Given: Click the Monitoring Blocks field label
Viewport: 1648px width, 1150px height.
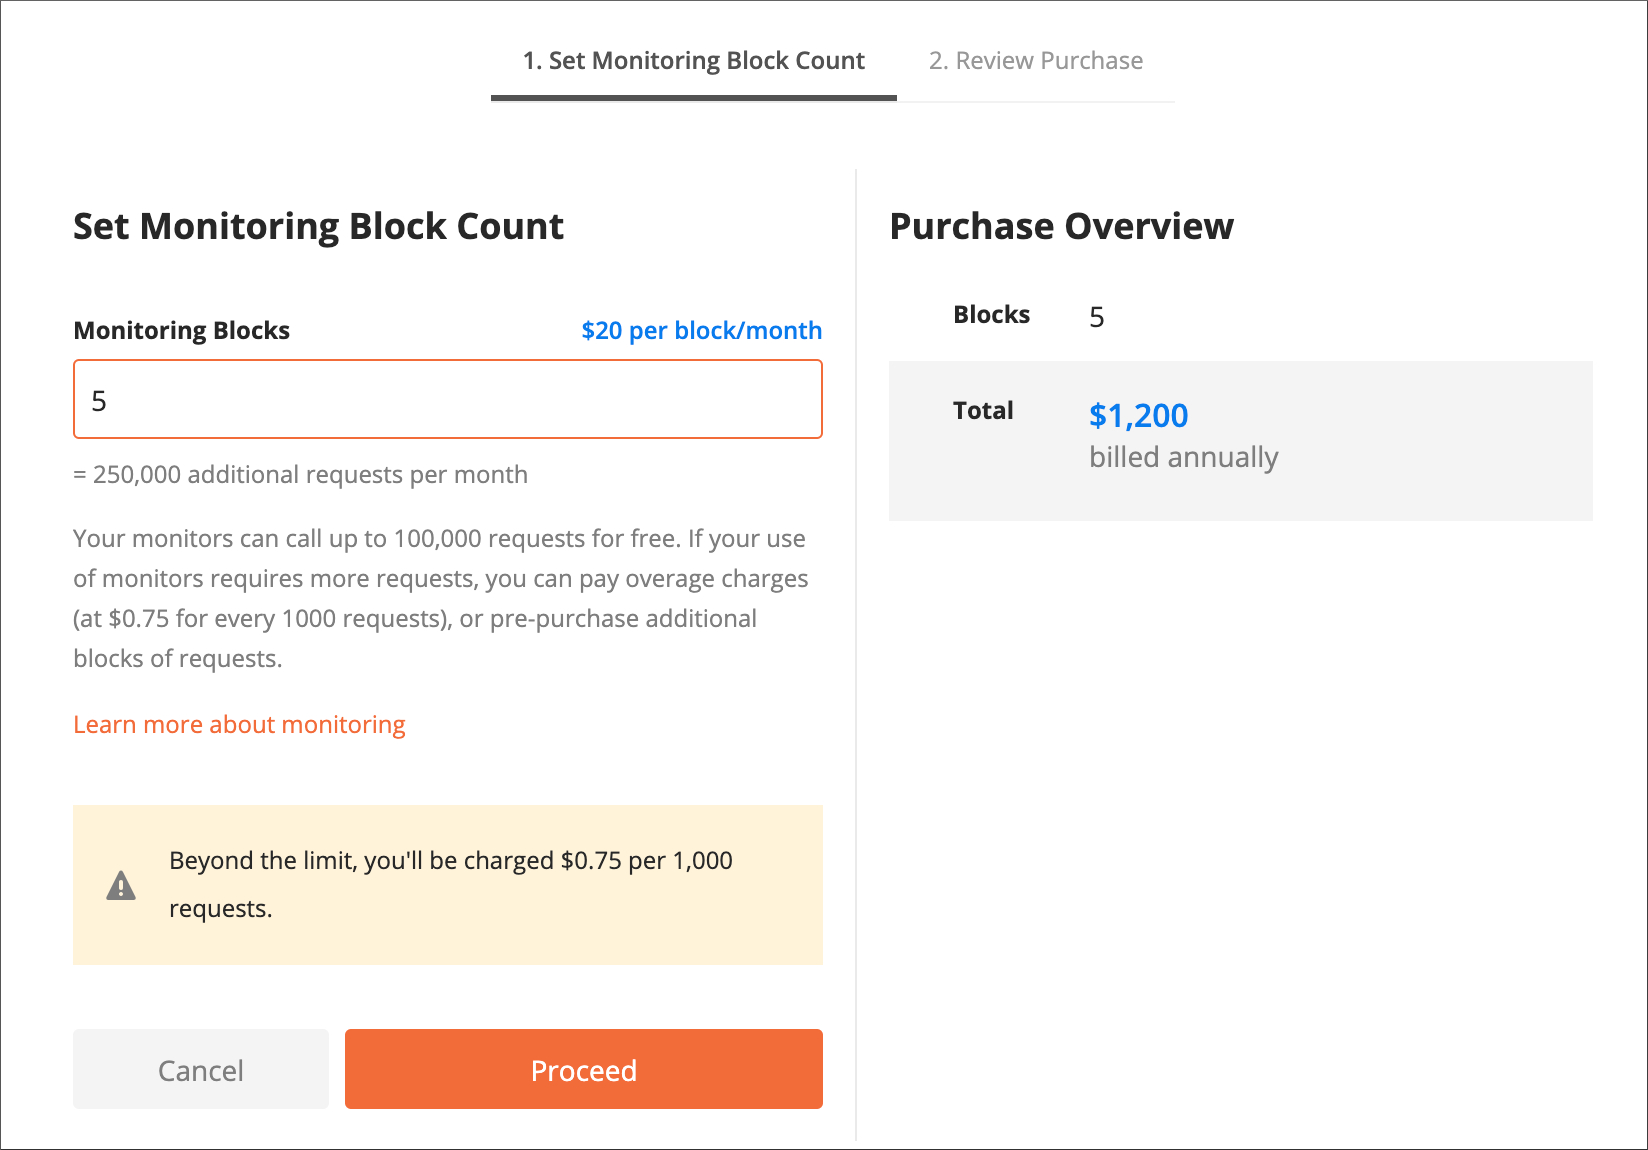Looking at the screenshot, I should (181, 331).
